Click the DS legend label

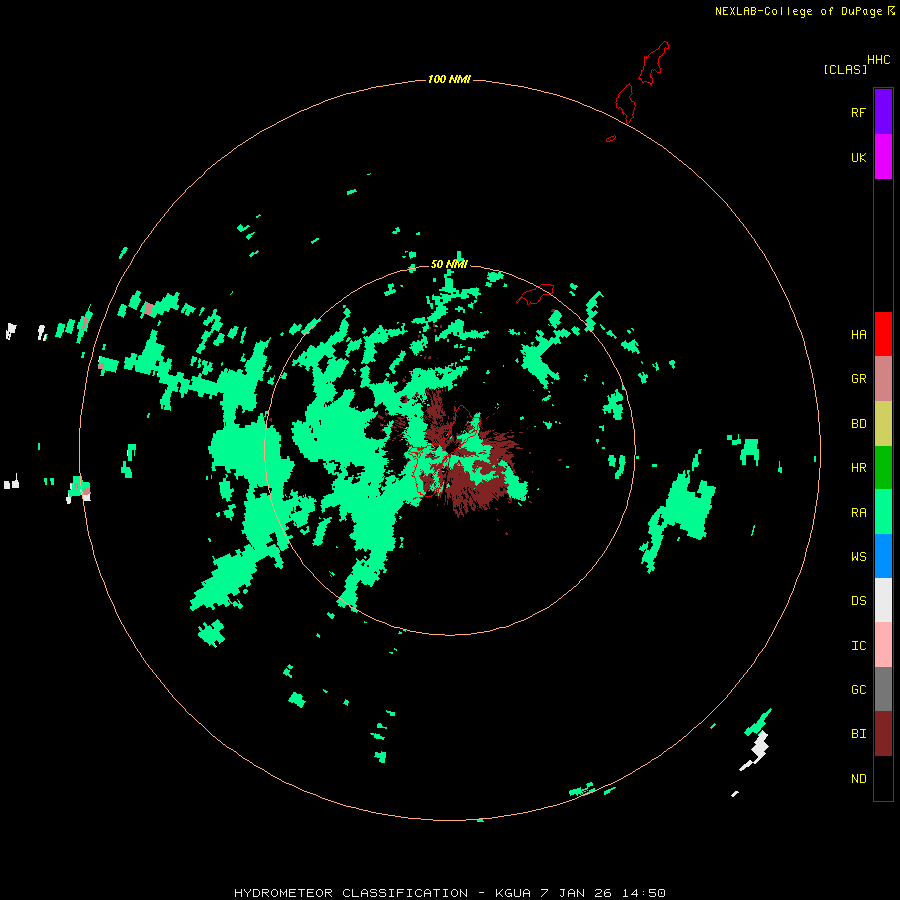pos(858,601)
